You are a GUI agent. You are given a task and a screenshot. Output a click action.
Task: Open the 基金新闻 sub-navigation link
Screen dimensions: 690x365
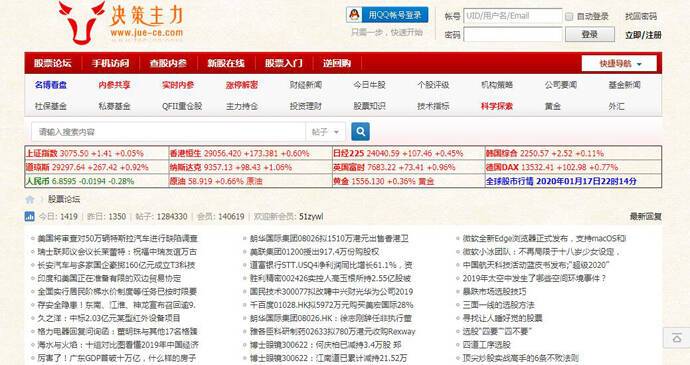click(x=624, y=85)
